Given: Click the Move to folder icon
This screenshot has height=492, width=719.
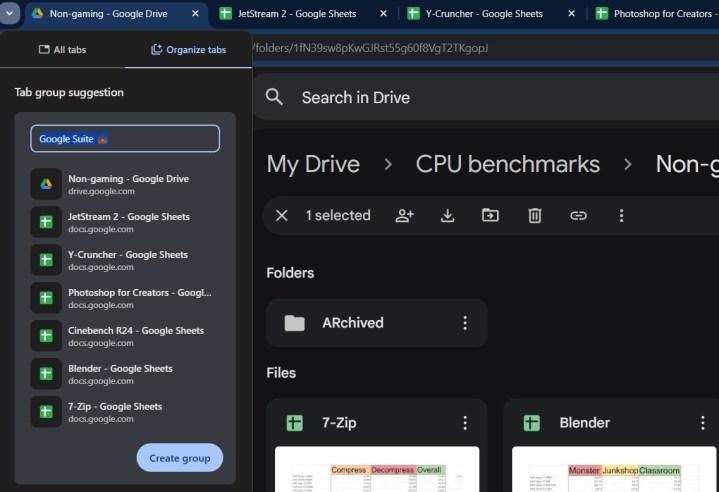Looking at the screenshot, I should click(490, 215).
